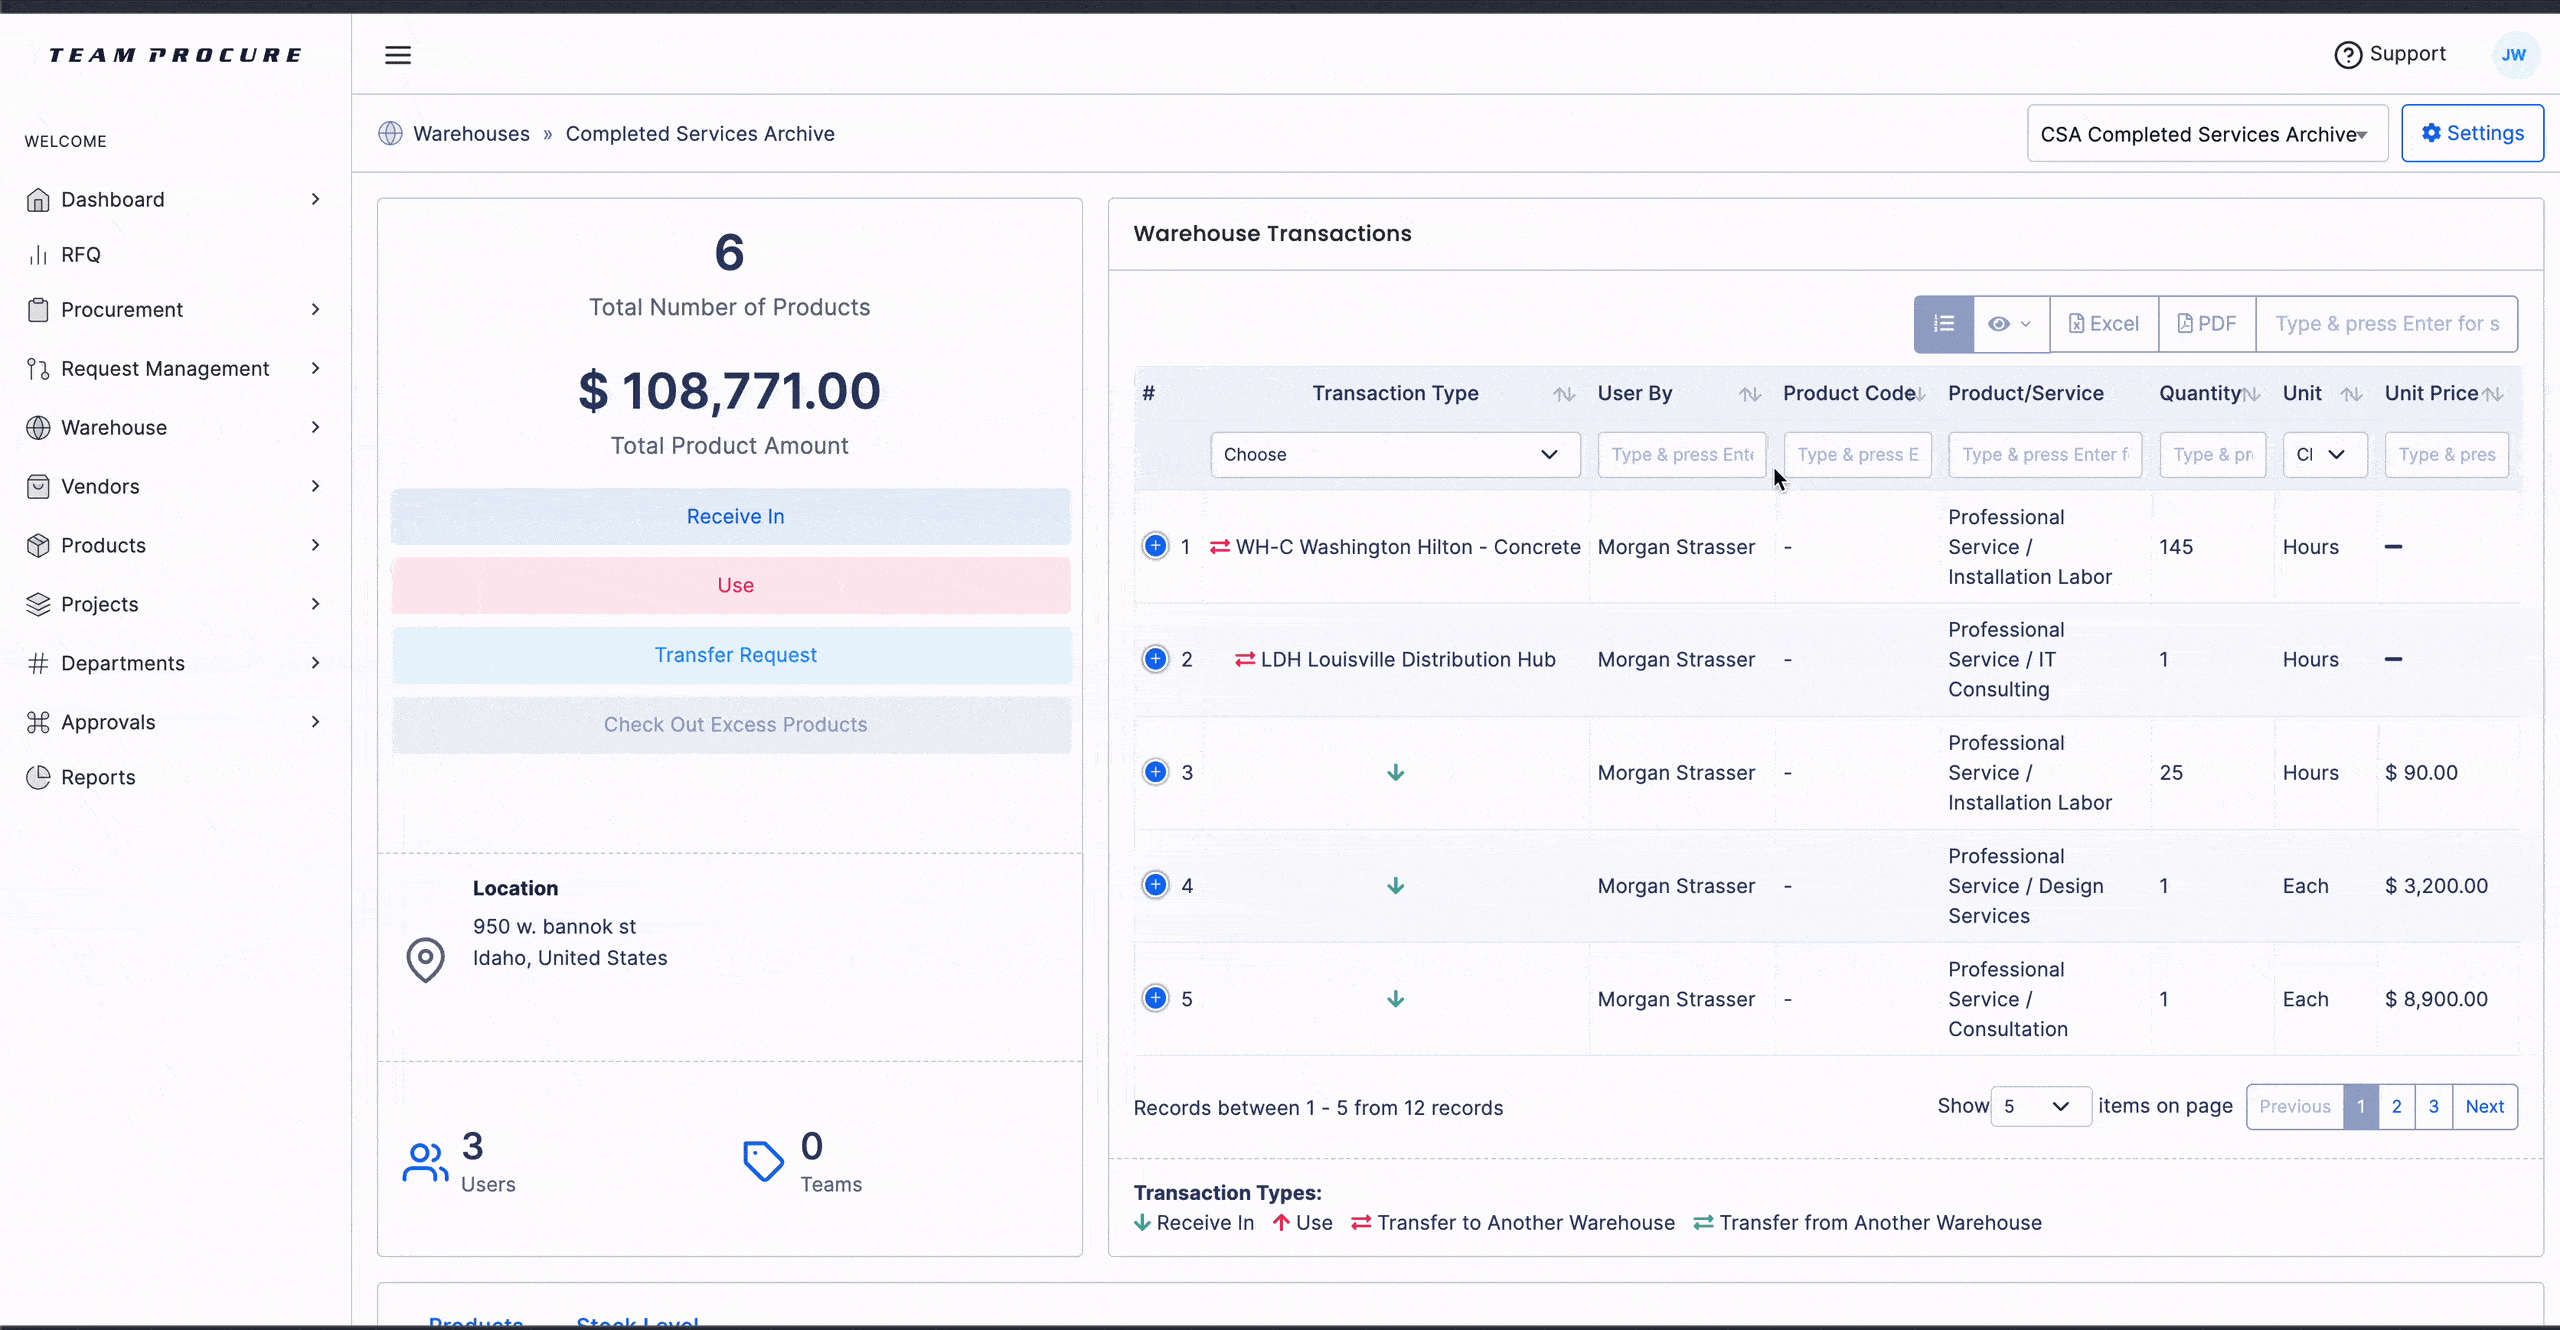Image resolution: width=2560 pixels, height=1330 pixels.
Task: Sort by Unit column arrows
Action: (x=2351, y=395)
